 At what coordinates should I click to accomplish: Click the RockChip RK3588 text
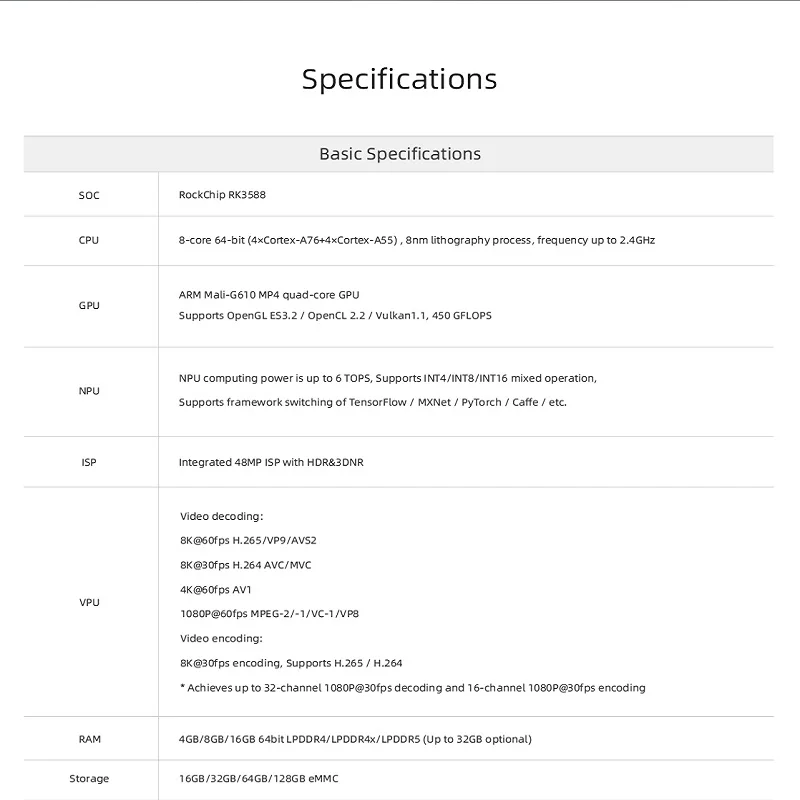click(222, 195)
